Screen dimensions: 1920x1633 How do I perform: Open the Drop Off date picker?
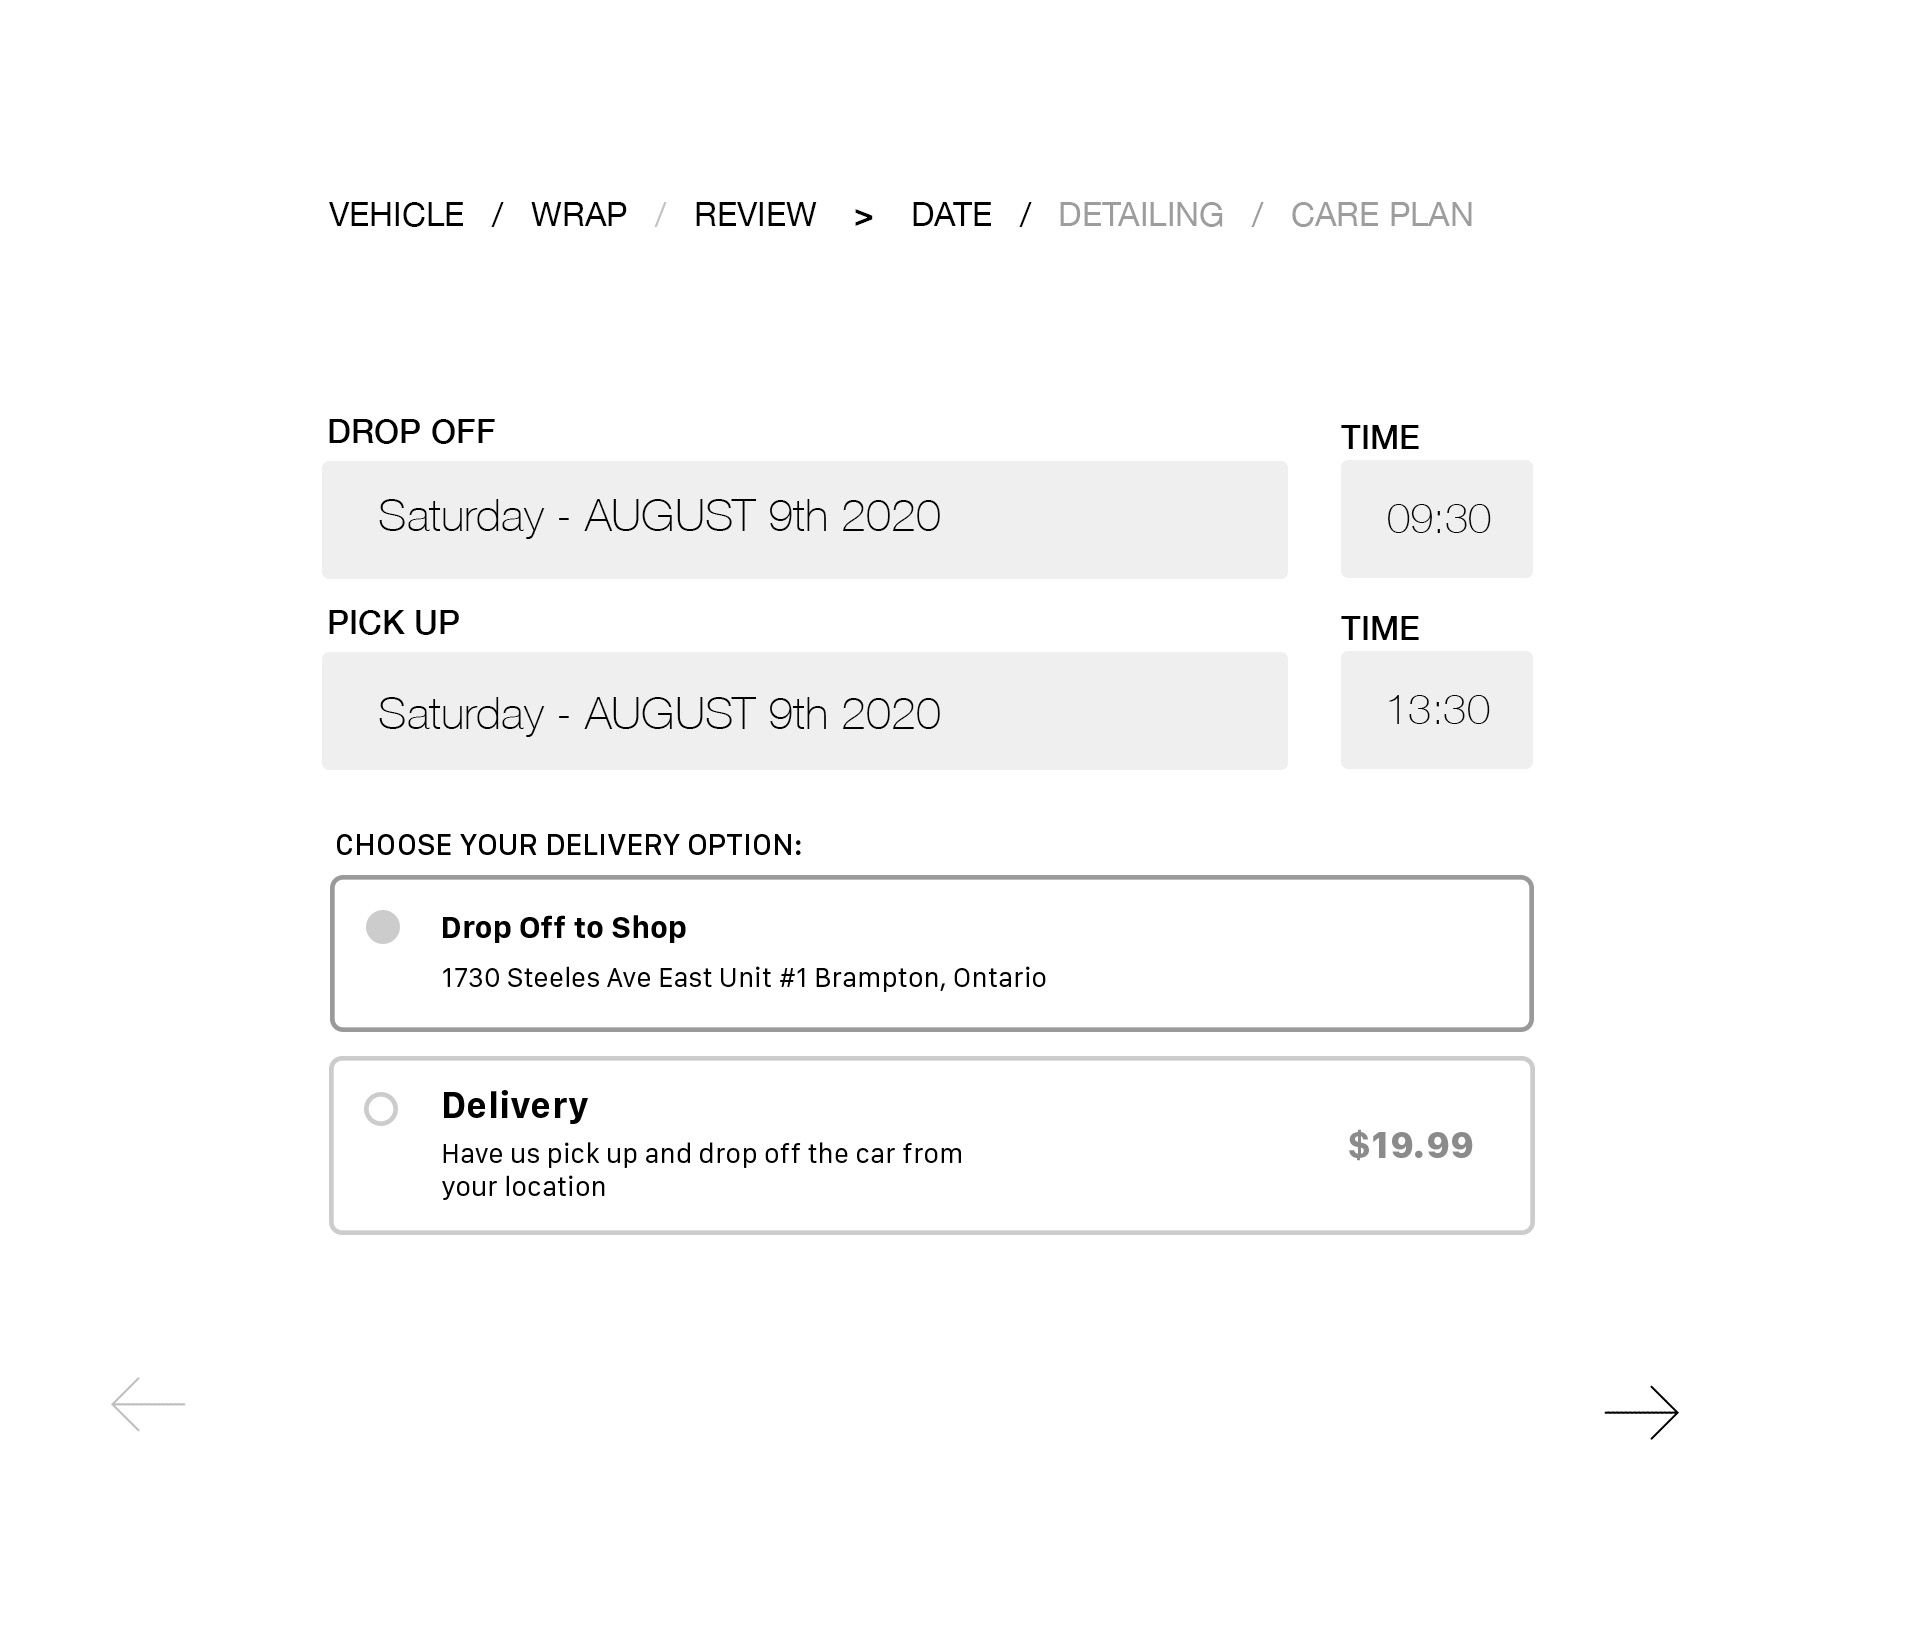(804, 519)
